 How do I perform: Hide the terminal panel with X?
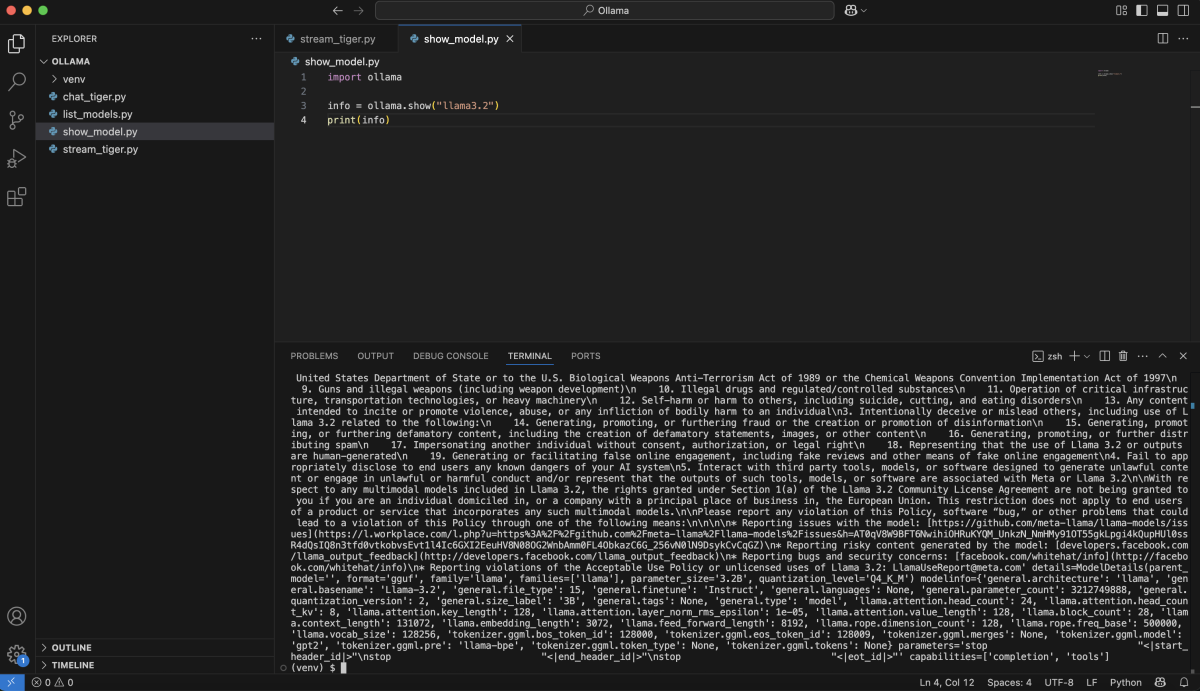pos(1183,356)
